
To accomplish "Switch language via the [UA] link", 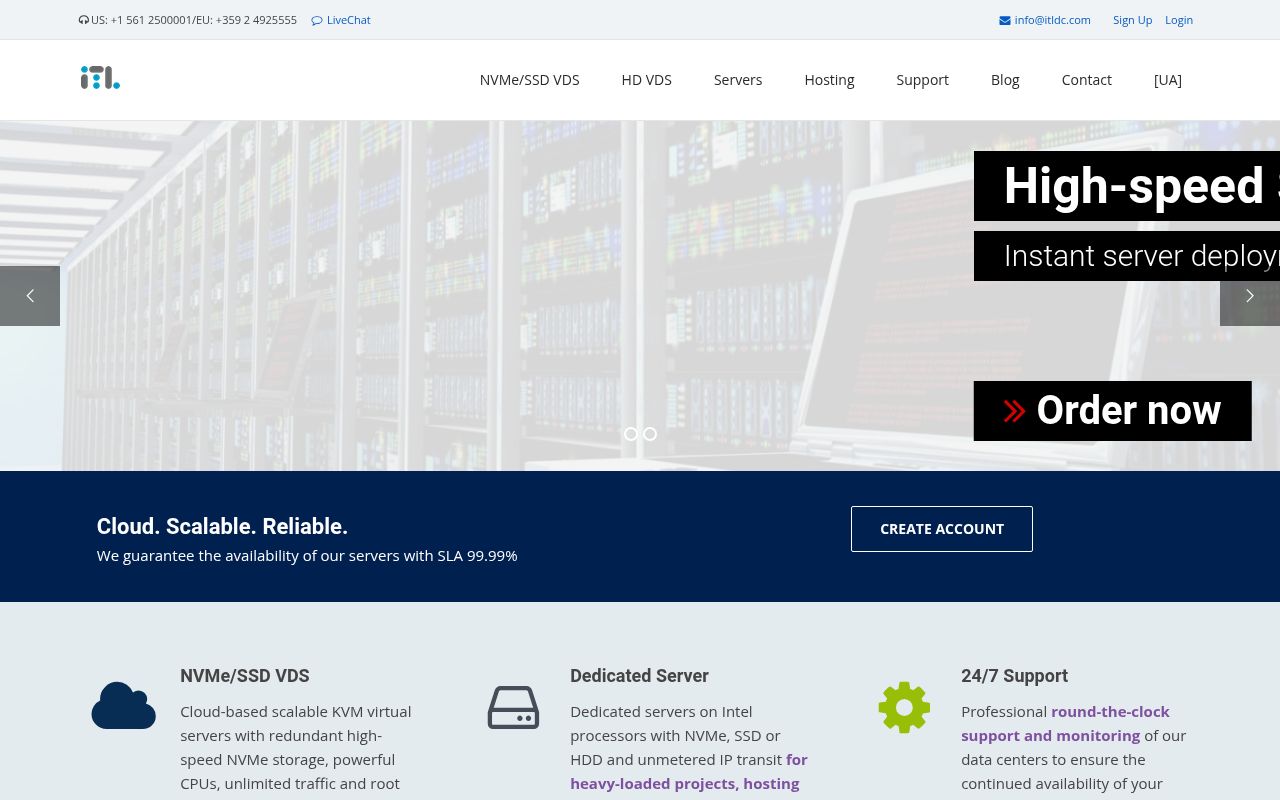I will (1167, 80).
